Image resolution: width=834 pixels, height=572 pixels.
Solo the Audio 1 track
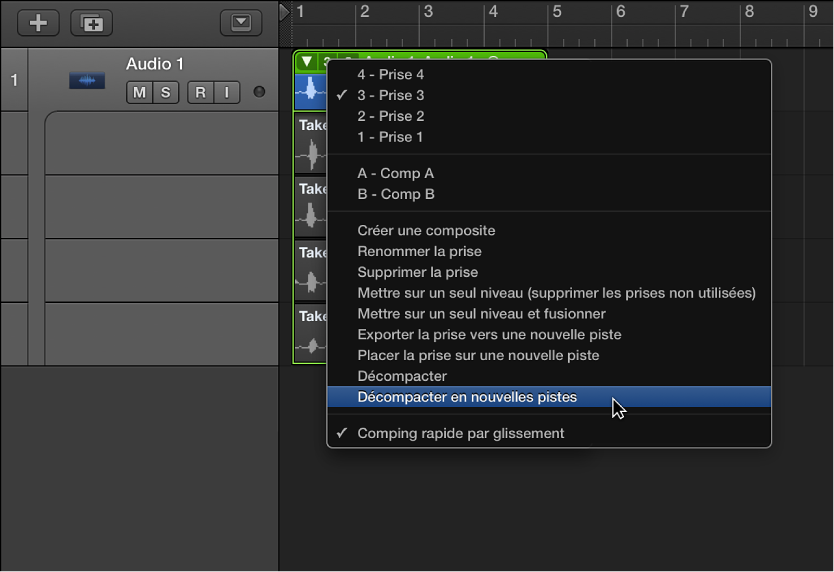pos(165,93)
